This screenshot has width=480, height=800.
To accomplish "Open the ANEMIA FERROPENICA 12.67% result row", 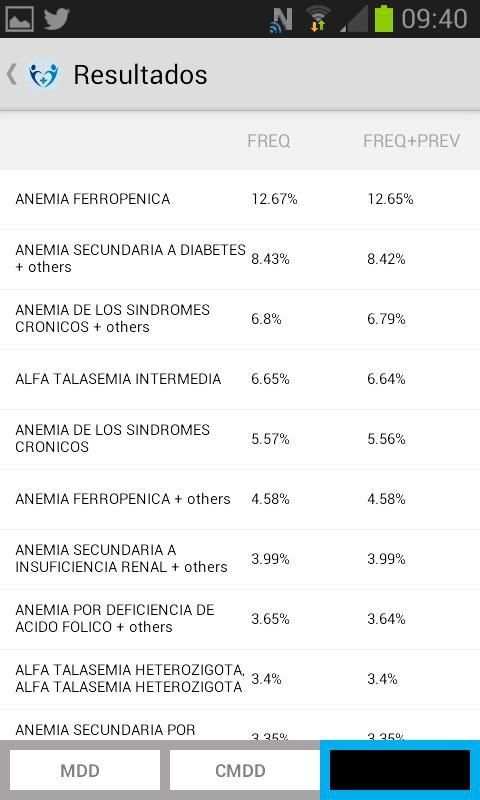I will [240, 199].
